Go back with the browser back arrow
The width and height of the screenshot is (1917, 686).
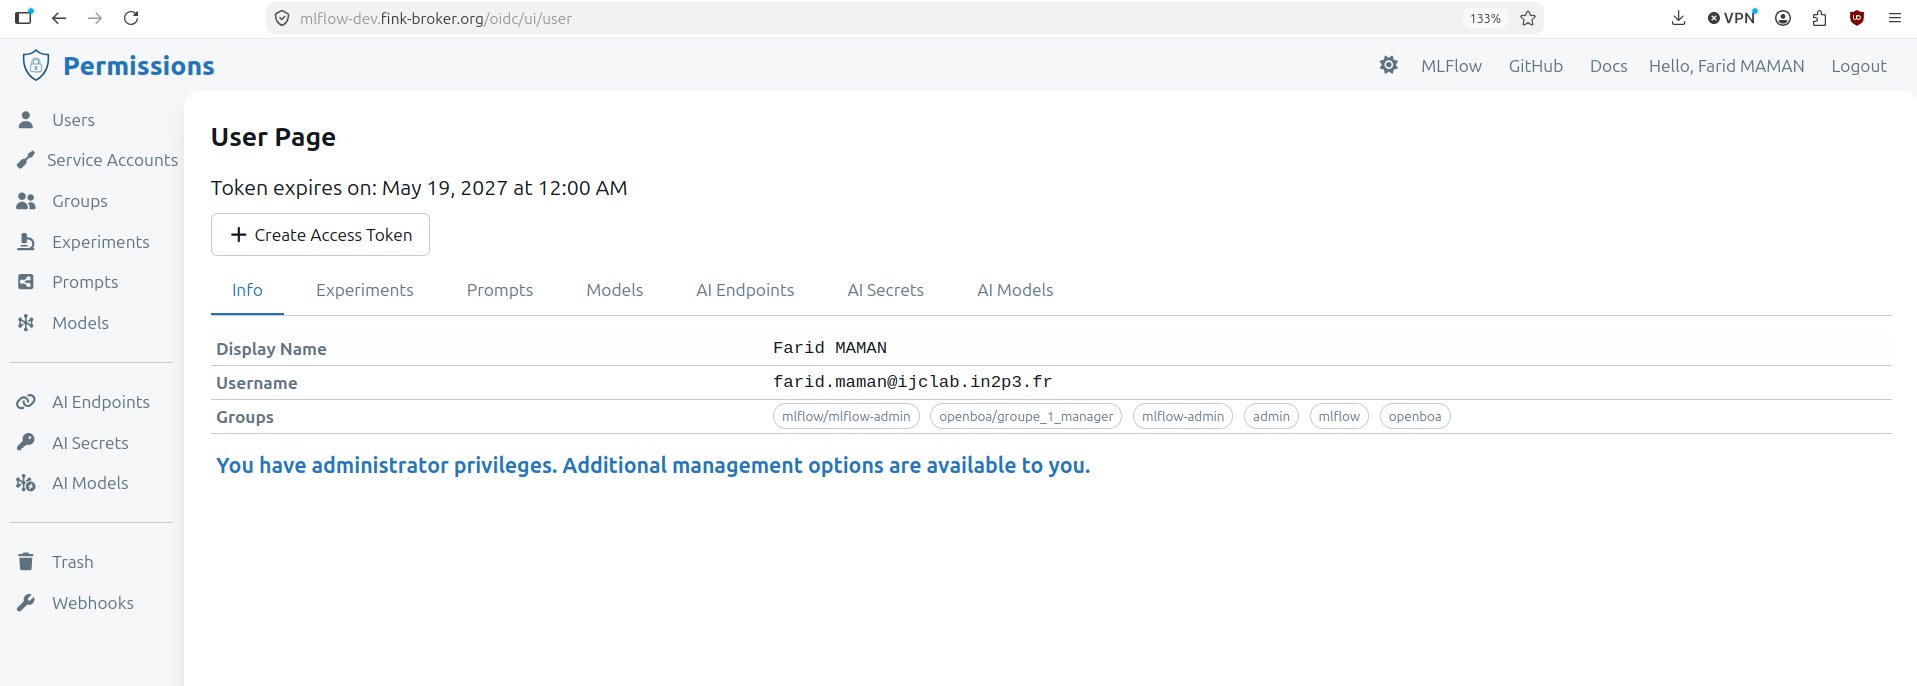[x=59, y=18]
